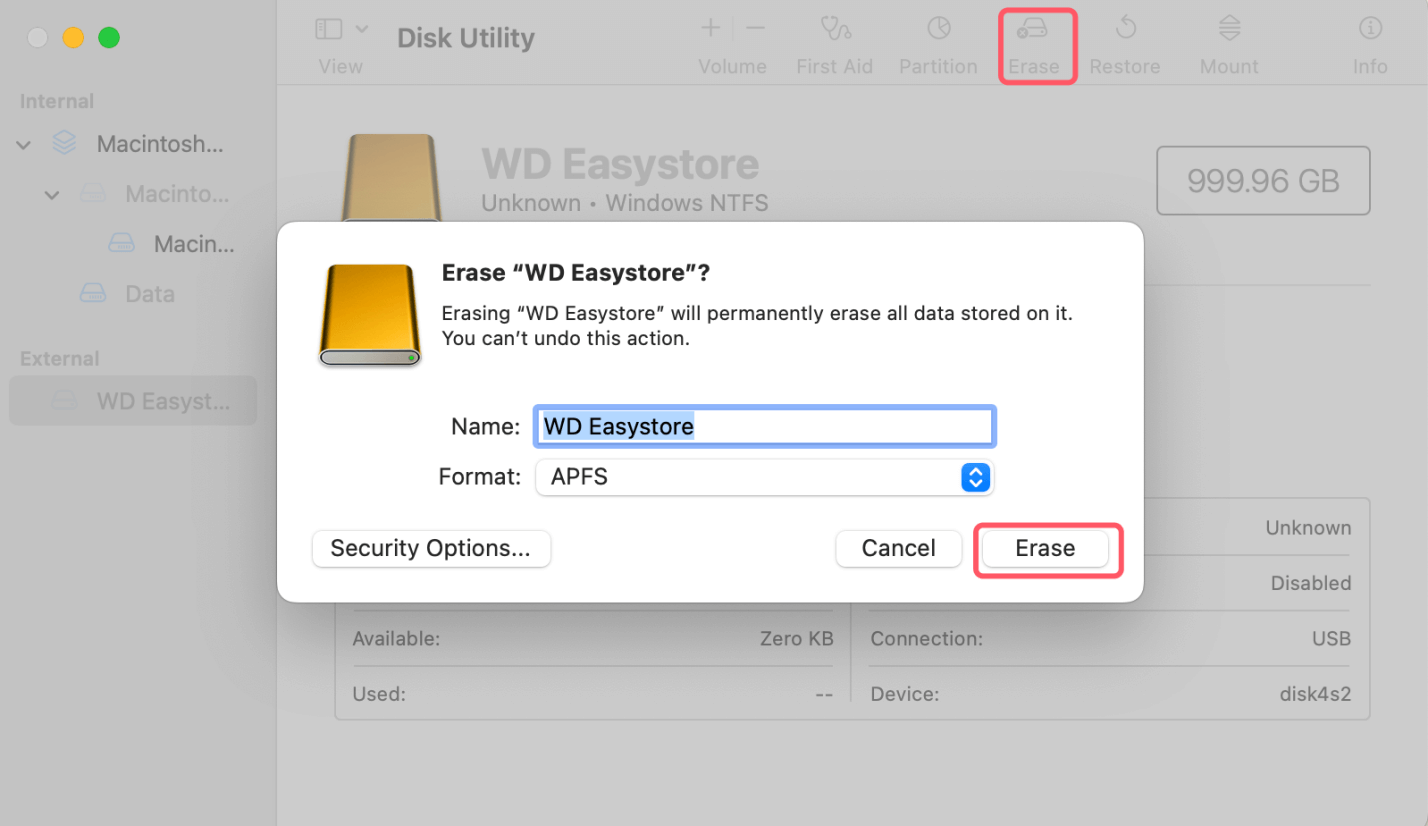Collapse the nested Macintosh volume group

pyautogui.click(x=51, y=194)
